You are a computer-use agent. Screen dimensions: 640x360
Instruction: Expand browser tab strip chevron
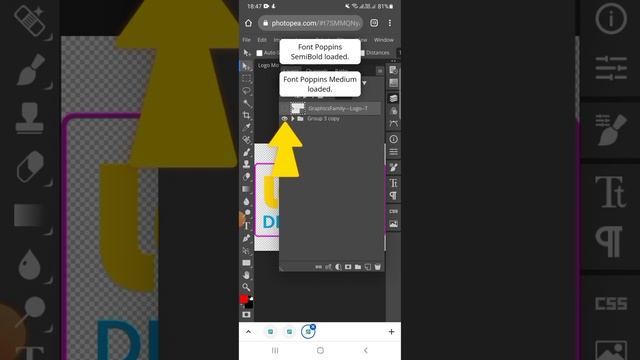tap(249, 332)
